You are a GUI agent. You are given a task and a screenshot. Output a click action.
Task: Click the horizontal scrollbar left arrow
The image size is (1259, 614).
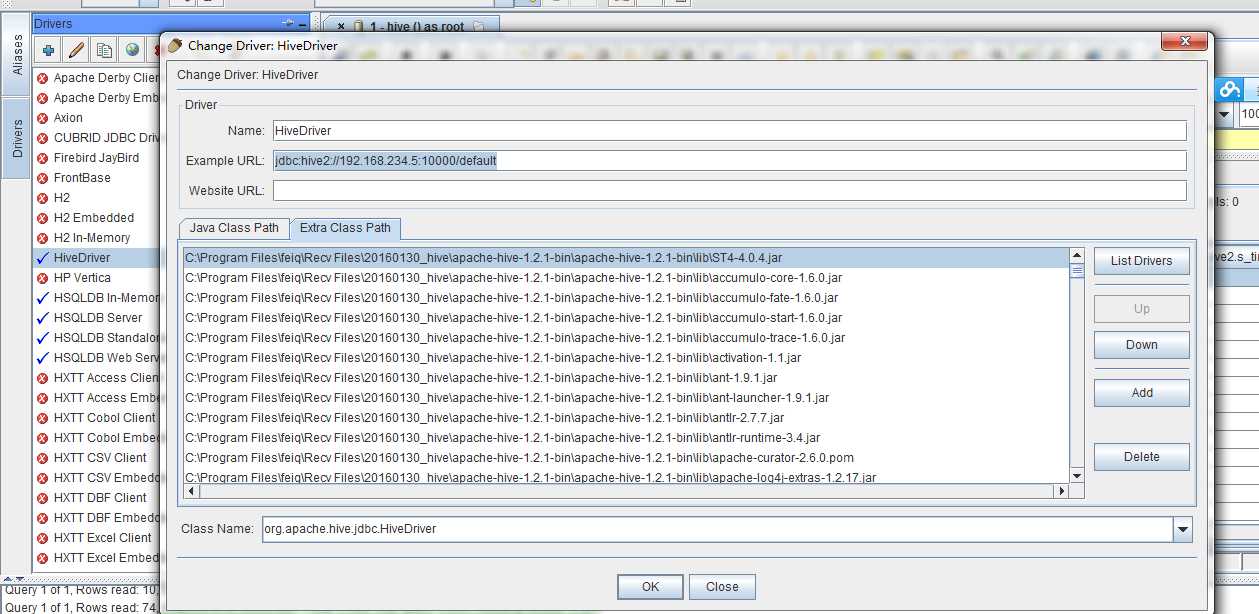(192, 491)
